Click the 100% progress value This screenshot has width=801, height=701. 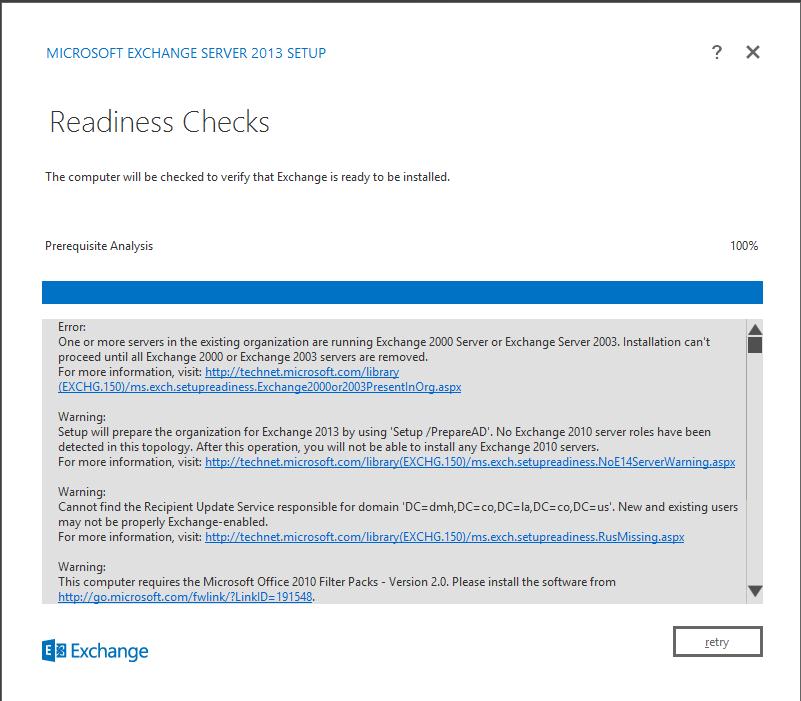point(744,246)
